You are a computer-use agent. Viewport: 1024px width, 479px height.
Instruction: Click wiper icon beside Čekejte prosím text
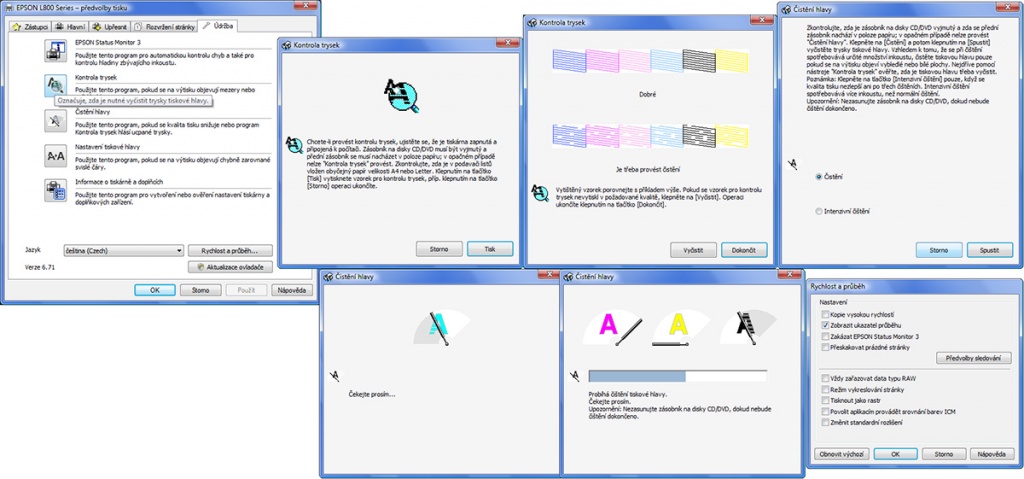[x=336, y=375]
